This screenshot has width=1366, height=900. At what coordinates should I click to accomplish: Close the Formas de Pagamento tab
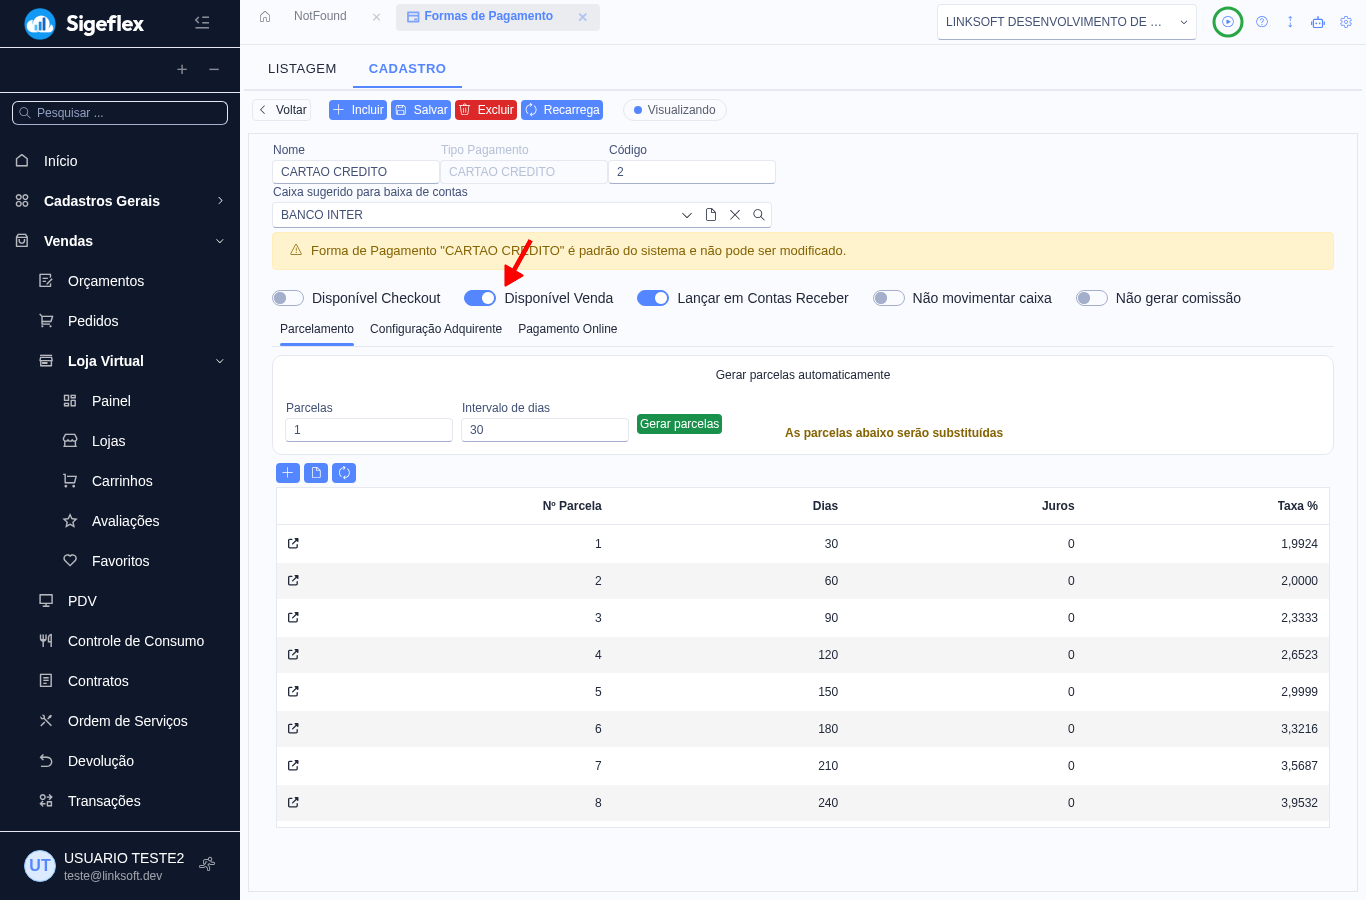pos(582,17)
